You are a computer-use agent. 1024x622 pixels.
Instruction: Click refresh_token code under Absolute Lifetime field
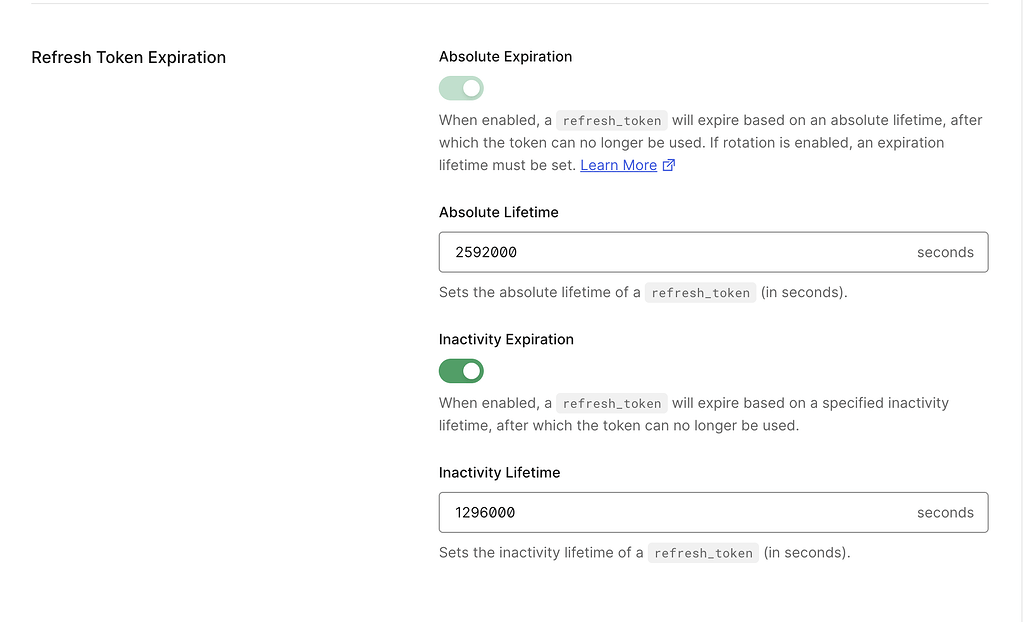pos(700,293)
